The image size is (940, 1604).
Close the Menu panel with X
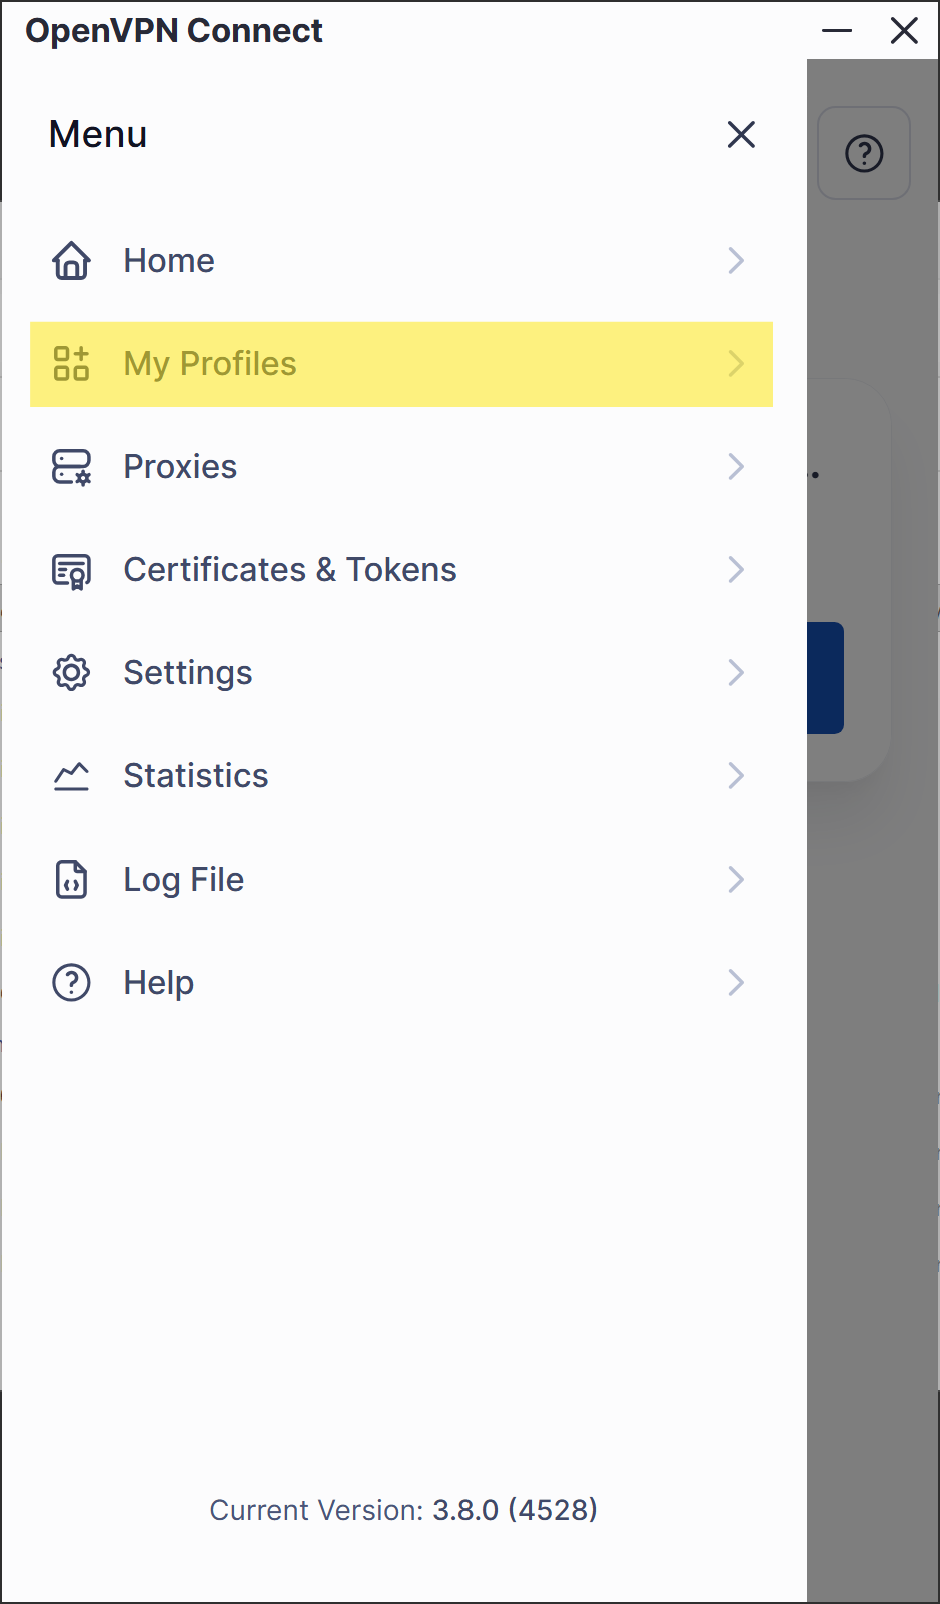[x=741, y=134]
